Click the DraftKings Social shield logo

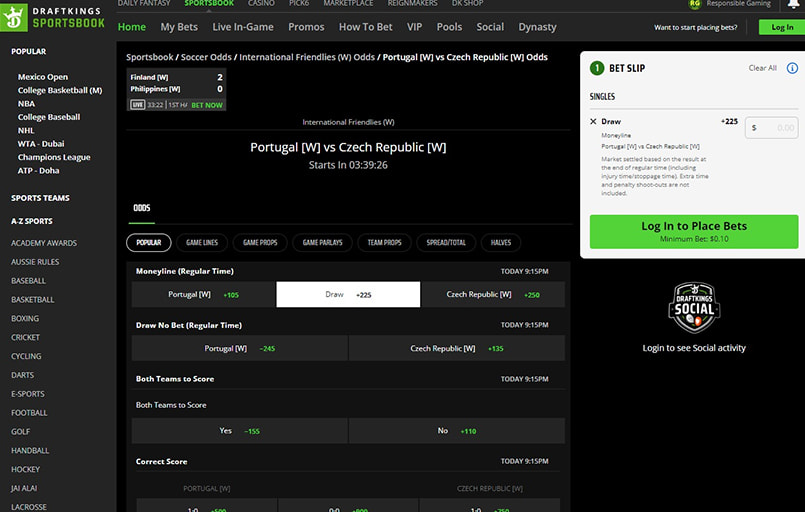[x=694, y=308]
